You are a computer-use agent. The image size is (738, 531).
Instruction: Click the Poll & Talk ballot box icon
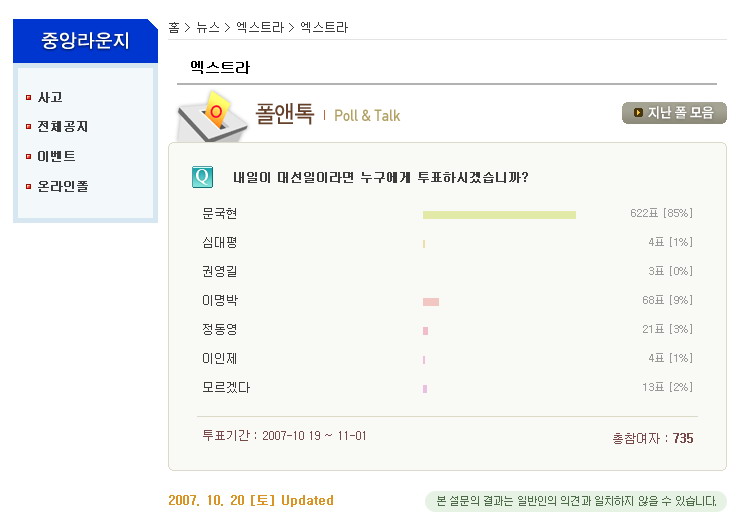click(x=213, y=115)
